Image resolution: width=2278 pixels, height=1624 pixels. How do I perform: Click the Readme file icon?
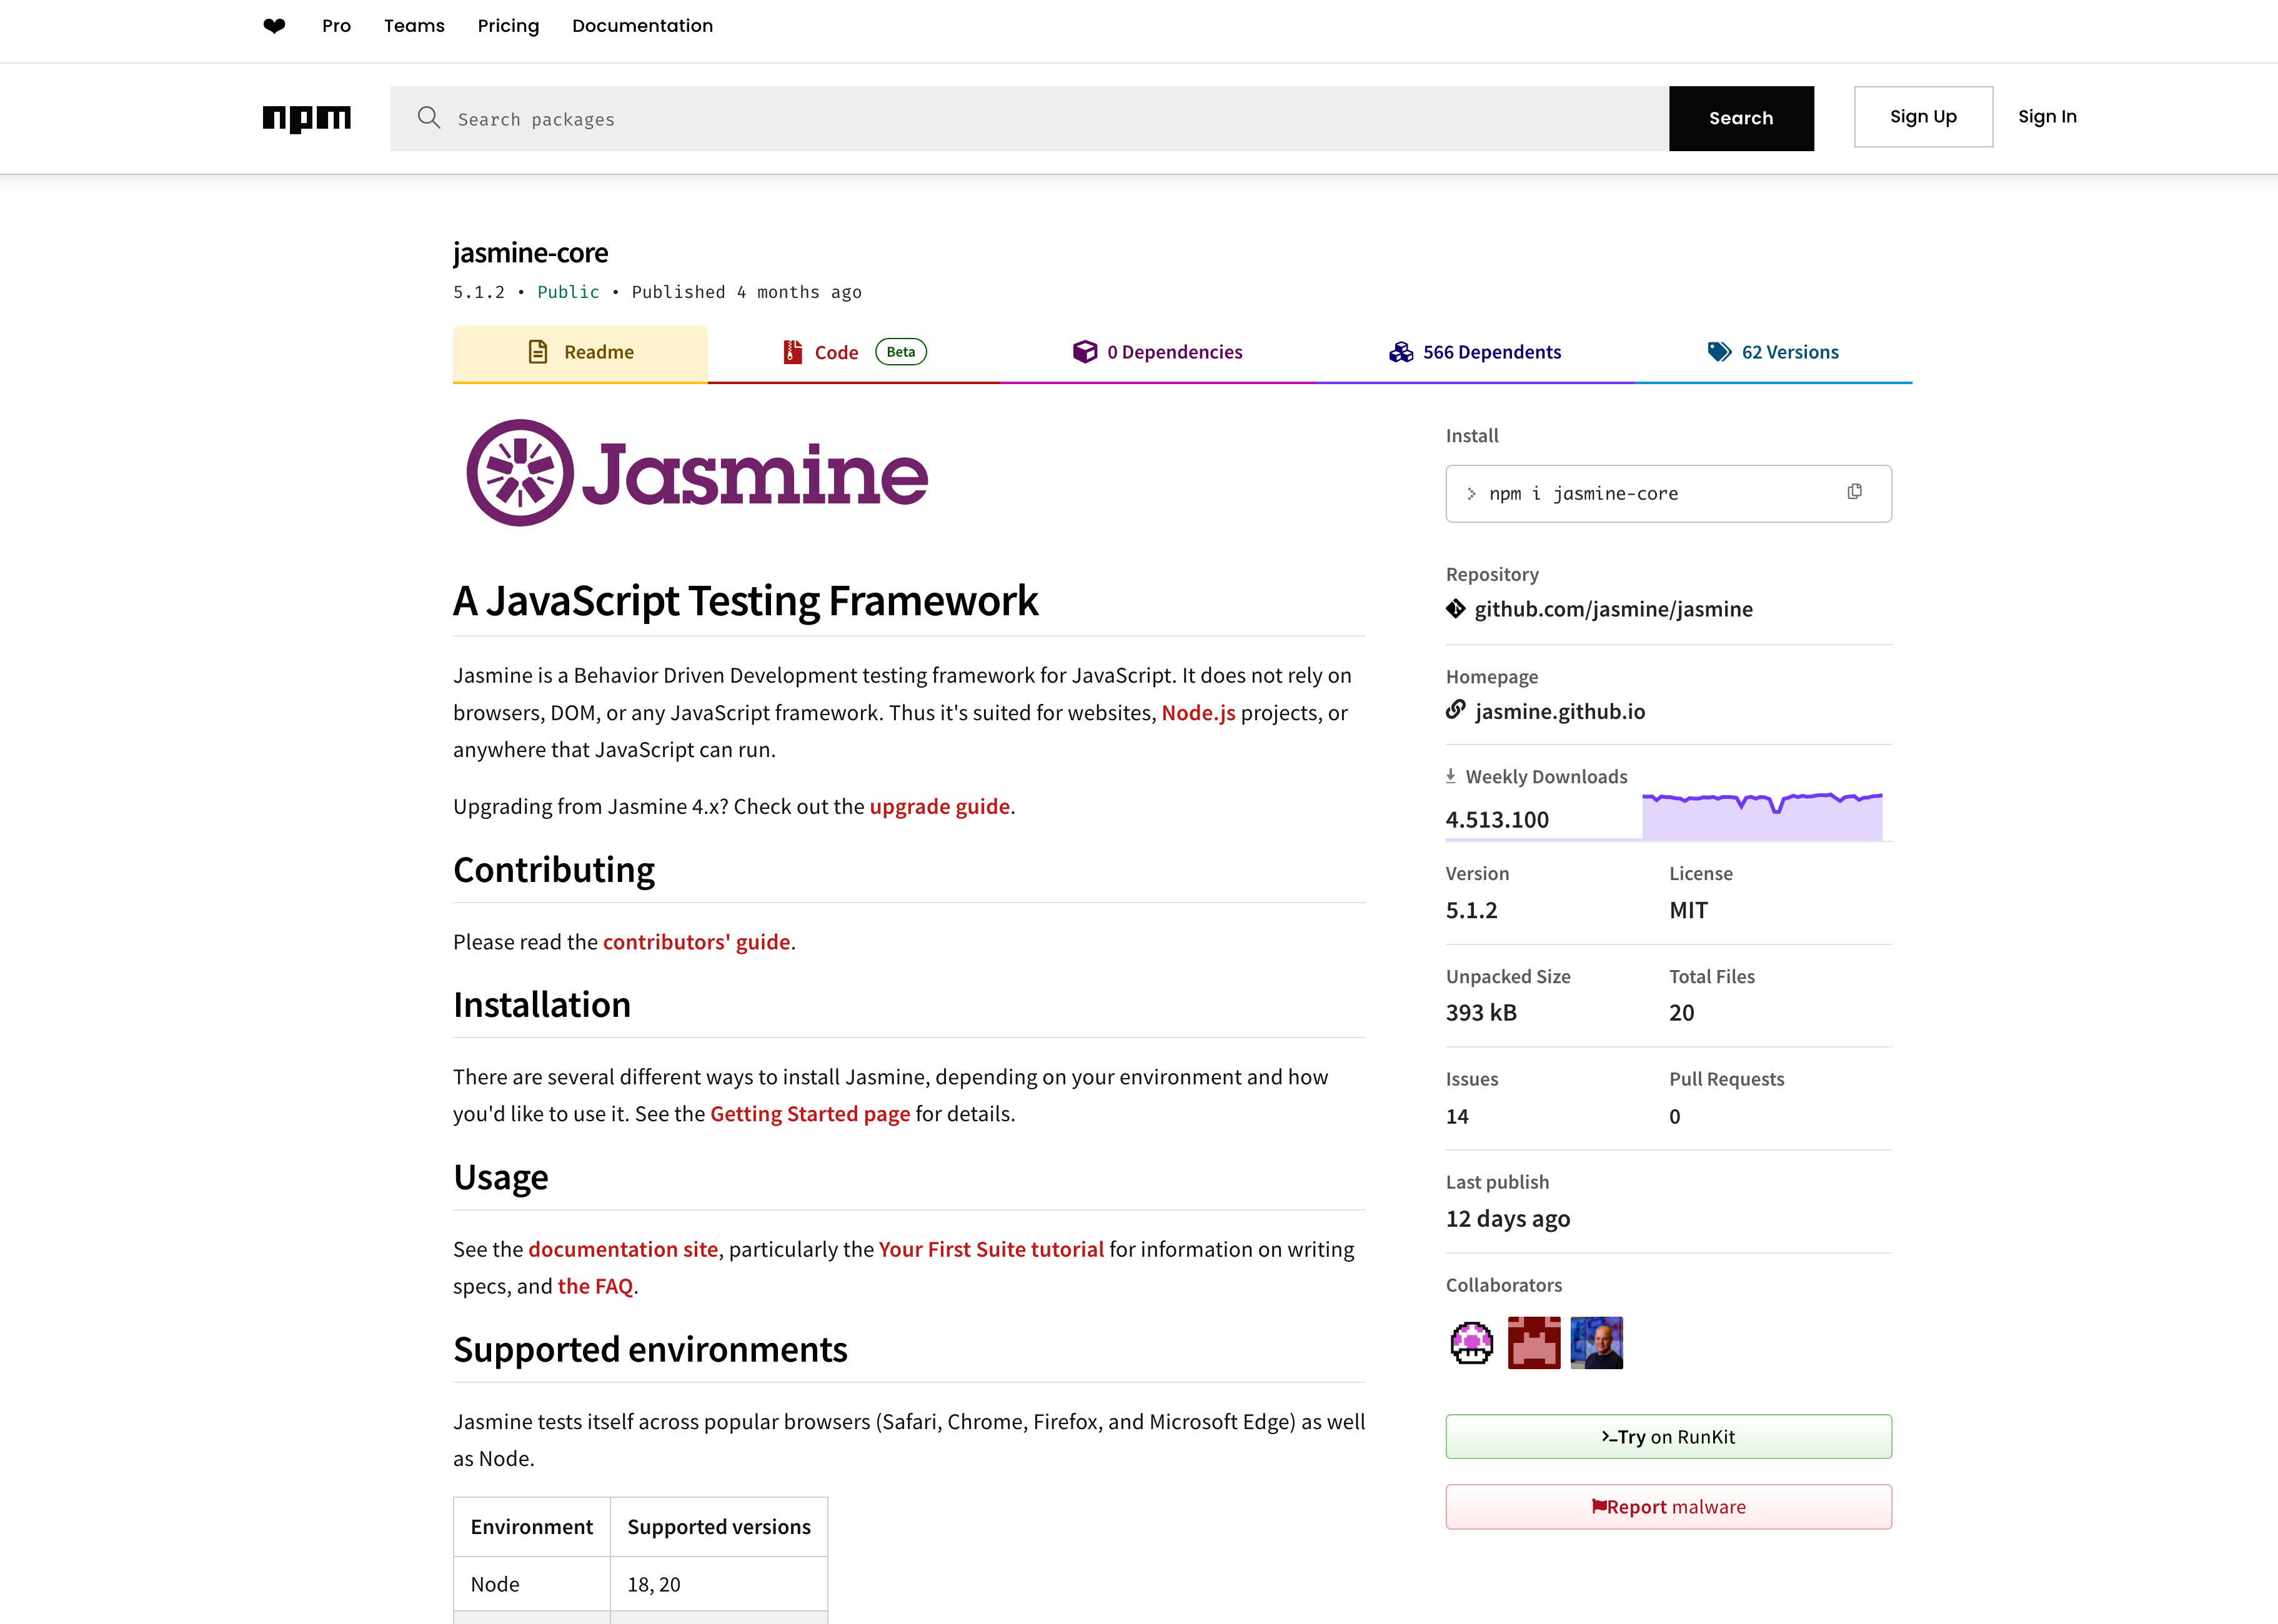(538, 352)
